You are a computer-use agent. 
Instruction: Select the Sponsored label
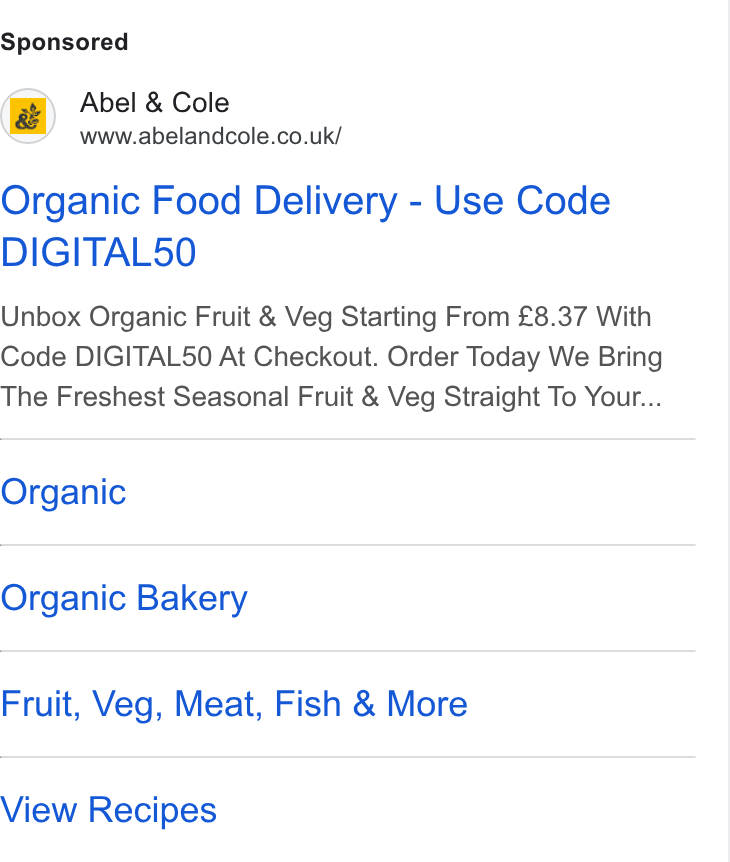[64, 42]
